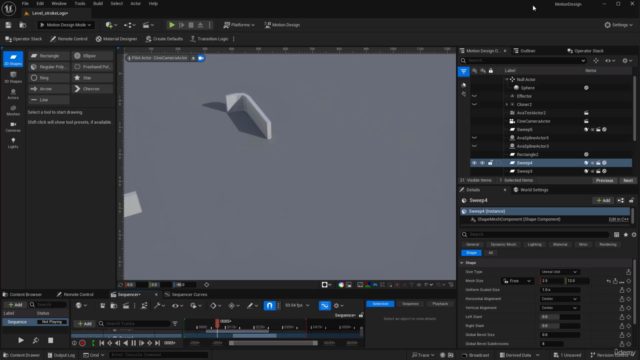This screenshot has width=640, height=360.
Task: Open the Mesh Size Free dropdown
Action: pyautogui.click(x=517, y=281)
